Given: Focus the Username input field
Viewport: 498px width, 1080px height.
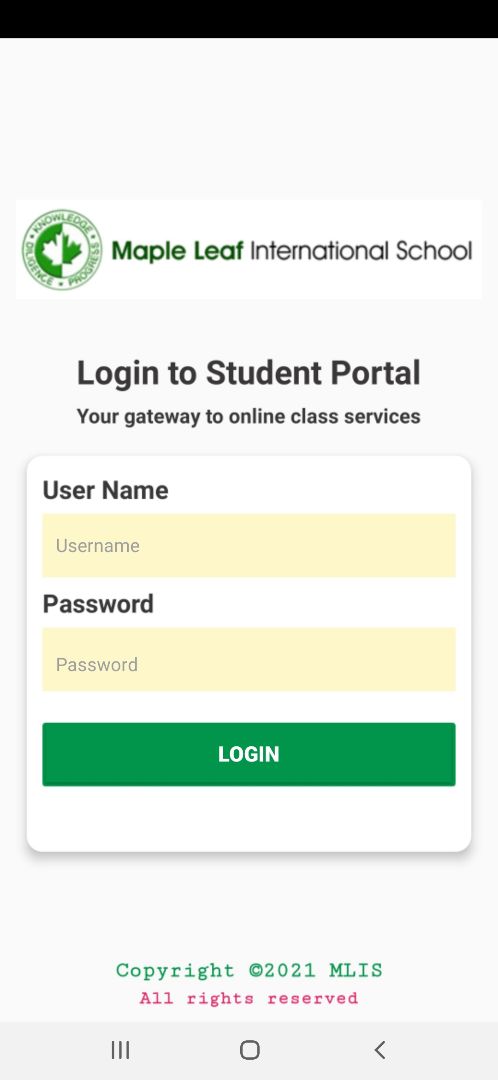Looking at the screenshot, I should pos(249,546).
